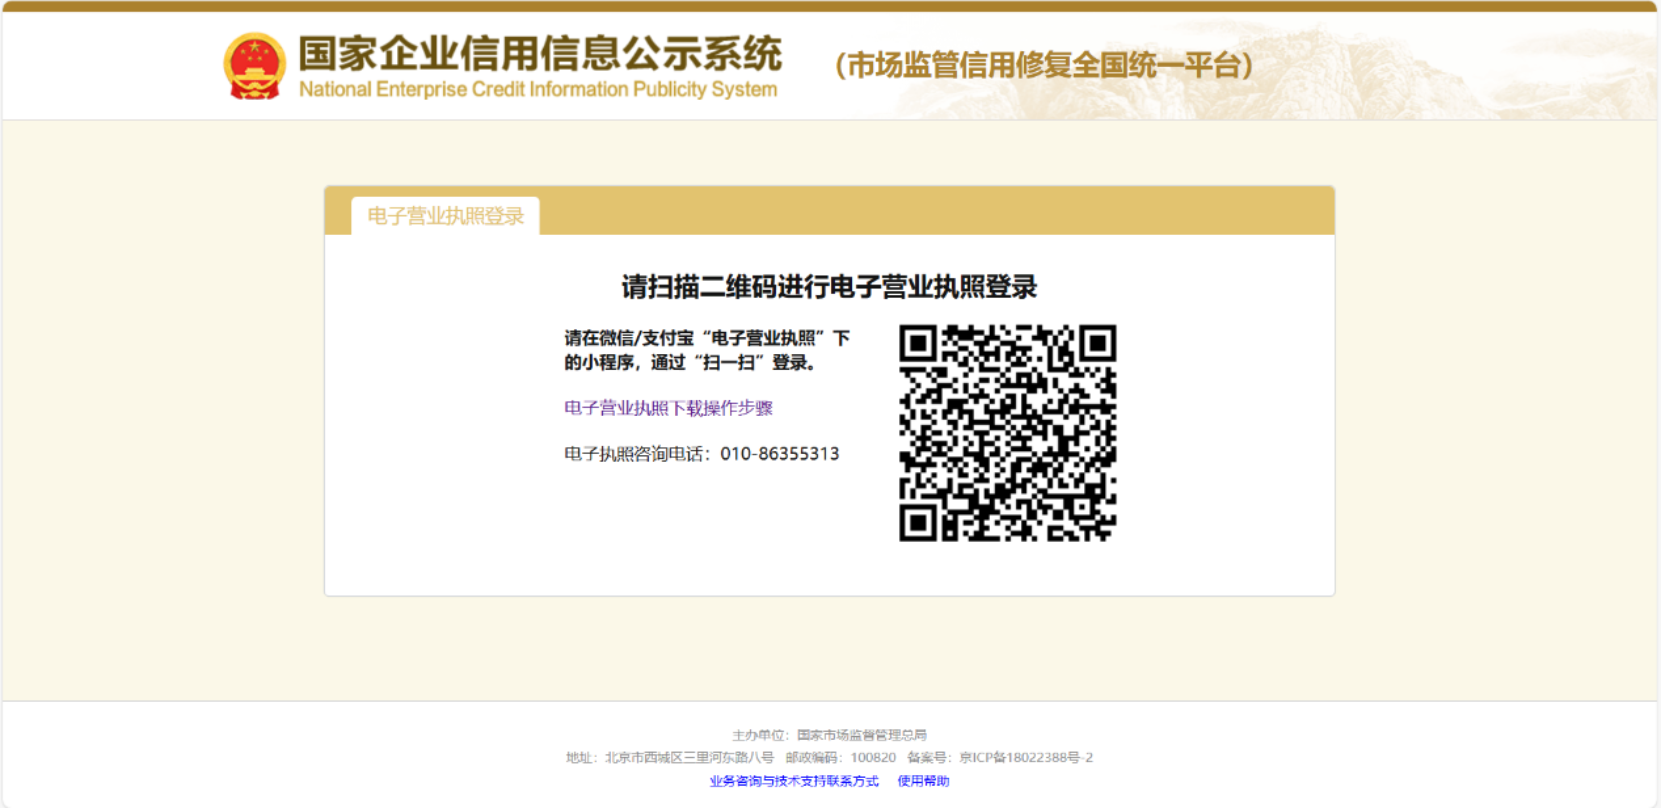
Task: Click the QR code for login
Action: (1007, 432)
